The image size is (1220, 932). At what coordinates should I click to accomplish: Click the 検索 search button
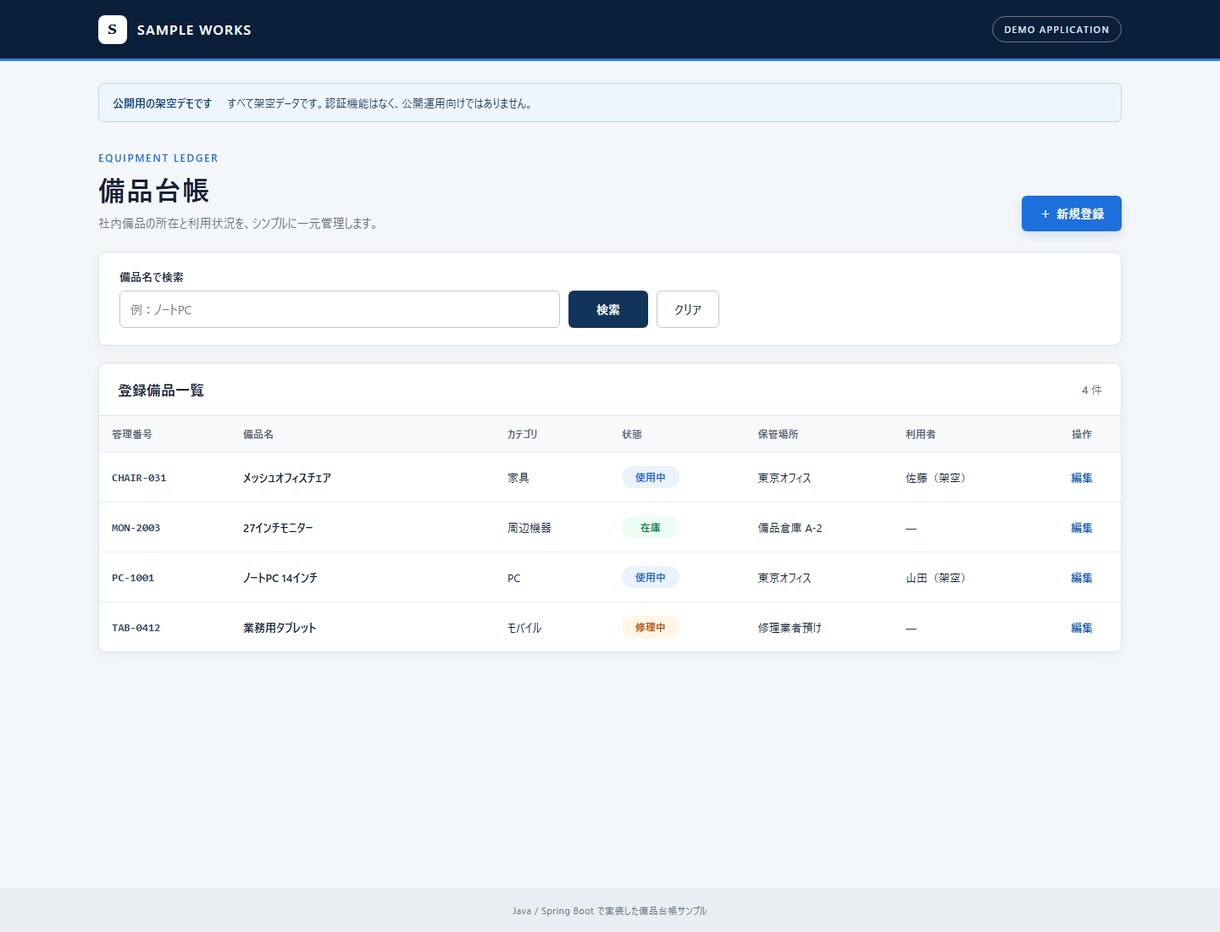pos(608,309)
